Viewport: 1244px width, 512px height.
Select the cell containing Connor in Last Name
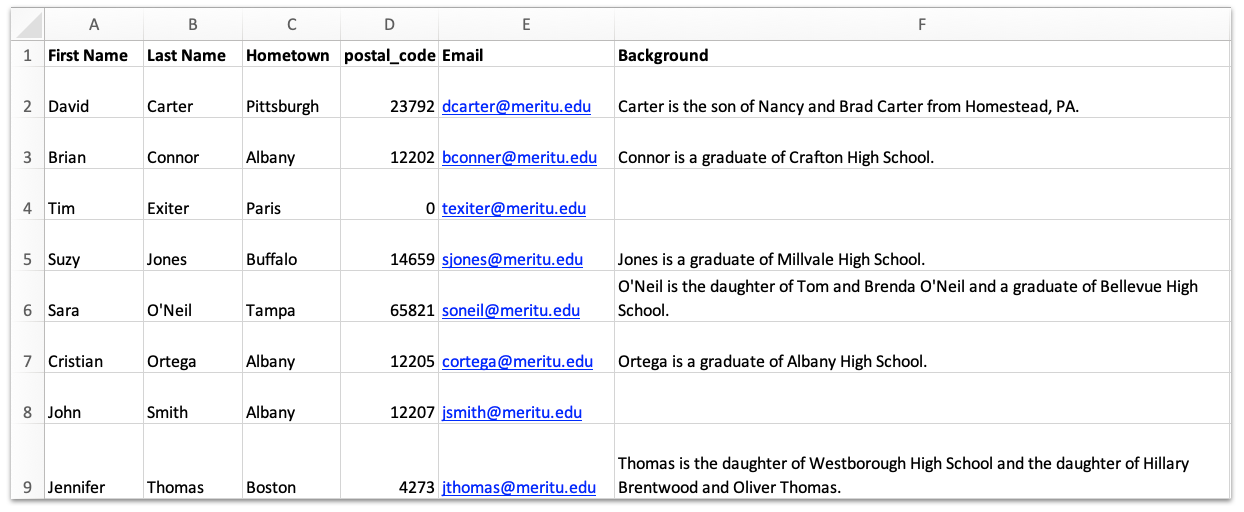coord(193,144)
